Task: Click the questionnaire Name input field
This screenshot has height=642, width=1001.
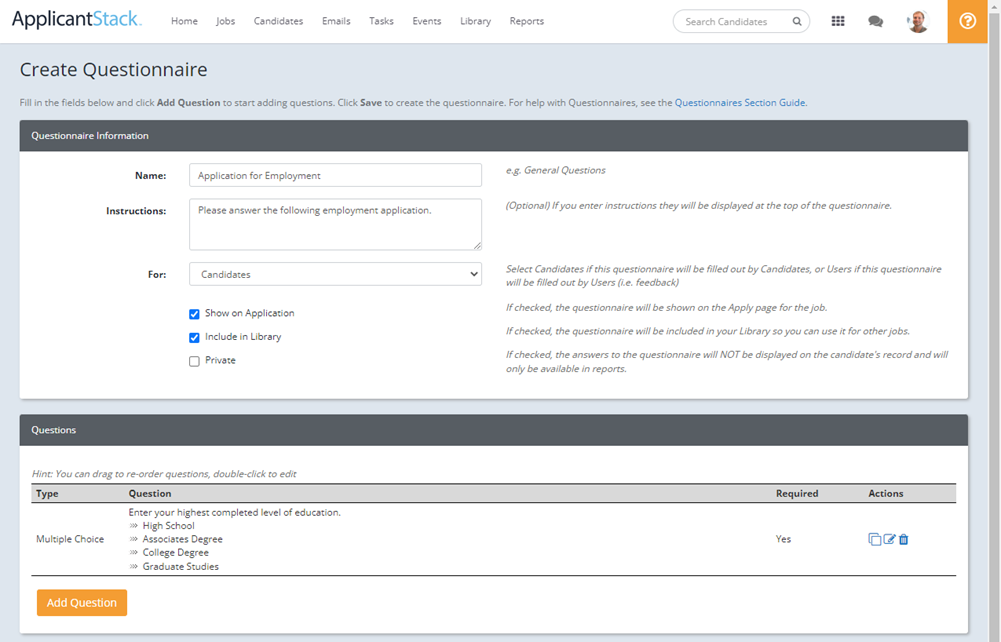Action: click(335, 176)
